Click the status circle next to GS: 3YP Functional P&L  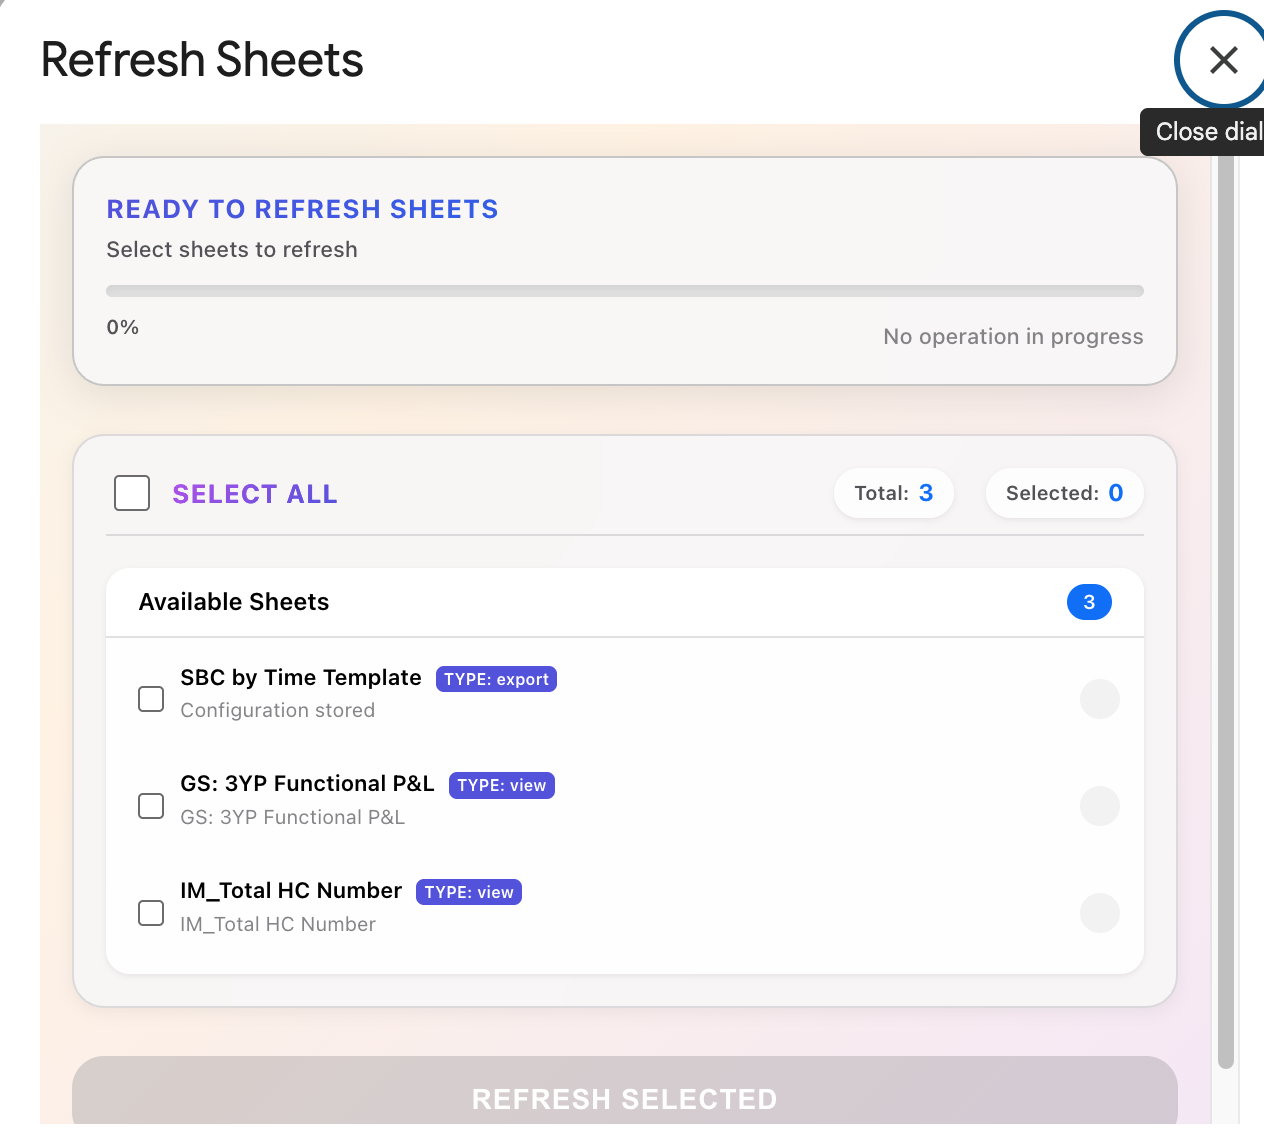pyautogui.click(x=1100, y=806)
